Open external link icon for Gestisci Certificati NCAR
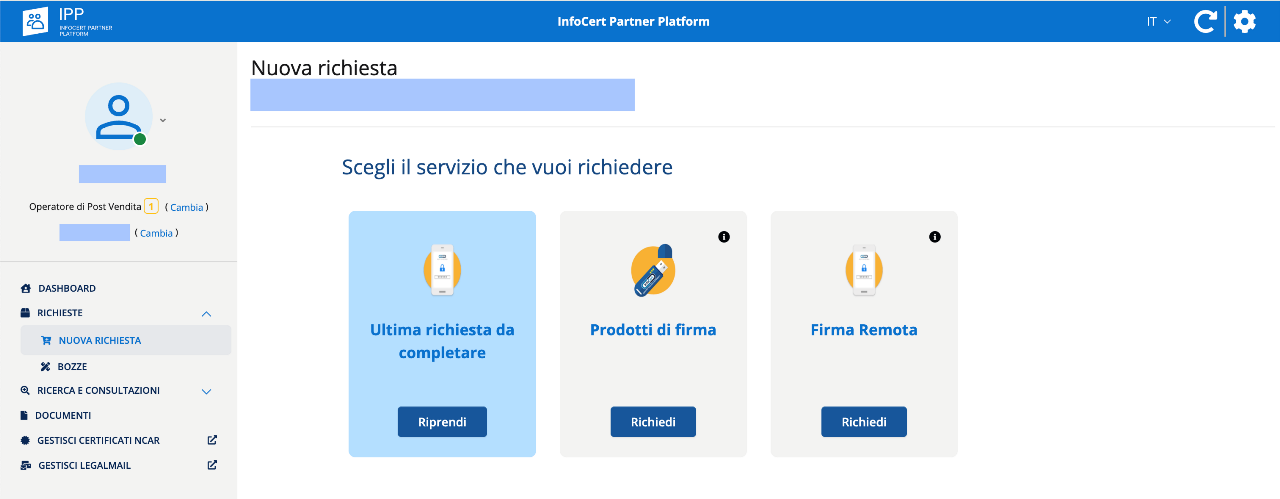This screenshot has width=1280, height=499. [x=212, y=440]
